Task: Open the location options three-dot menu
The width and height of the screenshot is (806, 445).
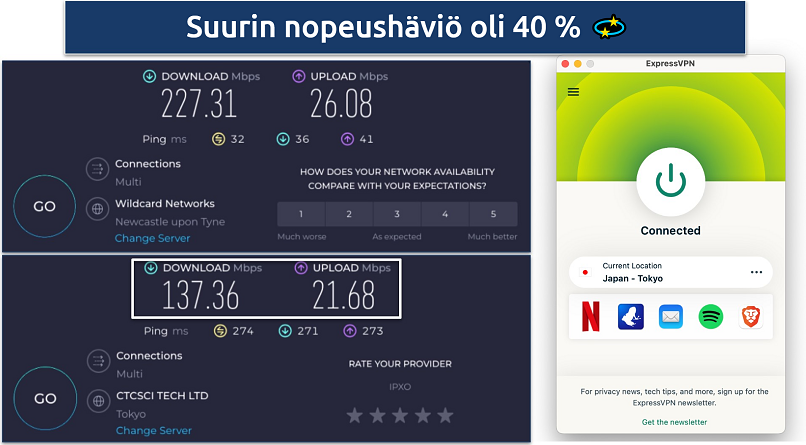Action: (x=756, y=272)
